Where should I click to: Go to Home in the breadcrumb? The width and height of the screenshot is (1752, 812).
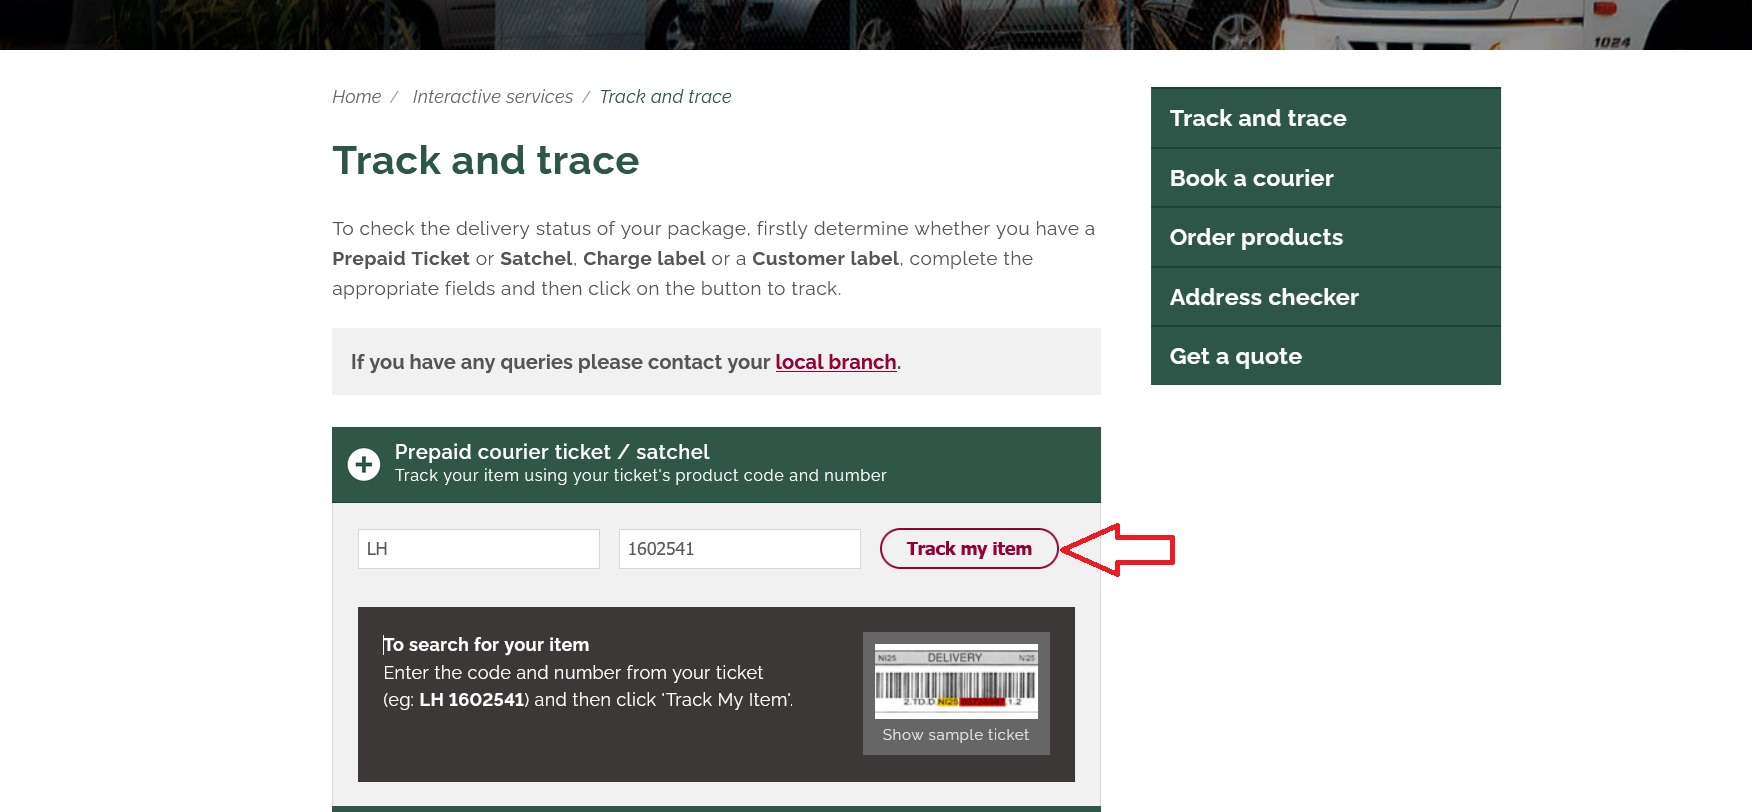(356, 97)
